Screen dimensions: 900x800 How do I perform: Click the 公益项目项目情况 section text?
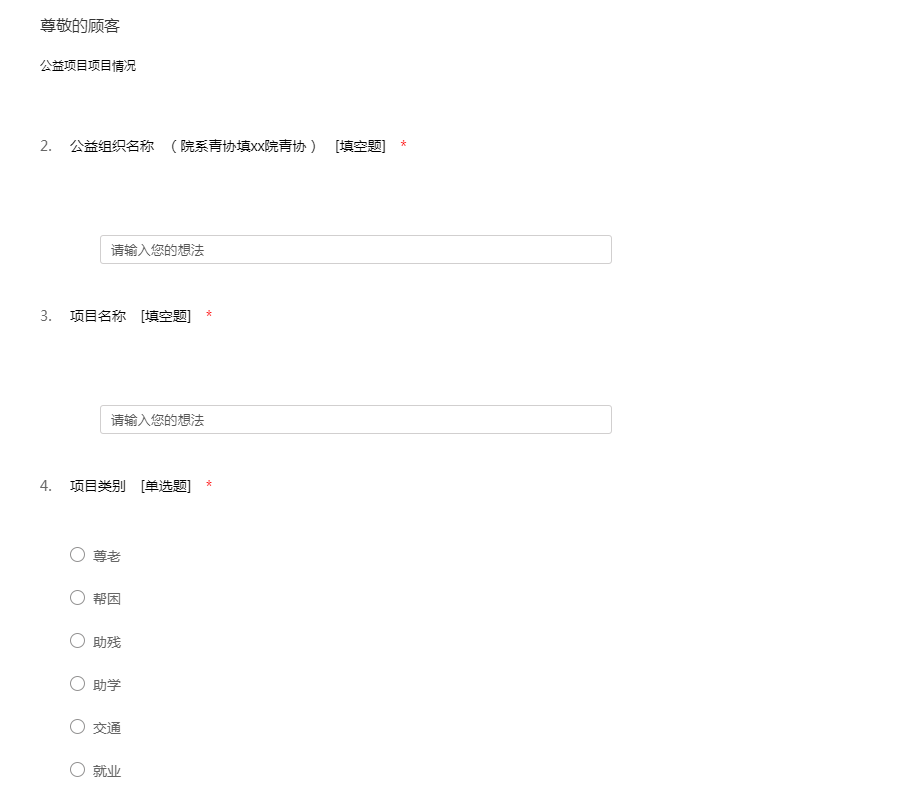pos(88,66)
